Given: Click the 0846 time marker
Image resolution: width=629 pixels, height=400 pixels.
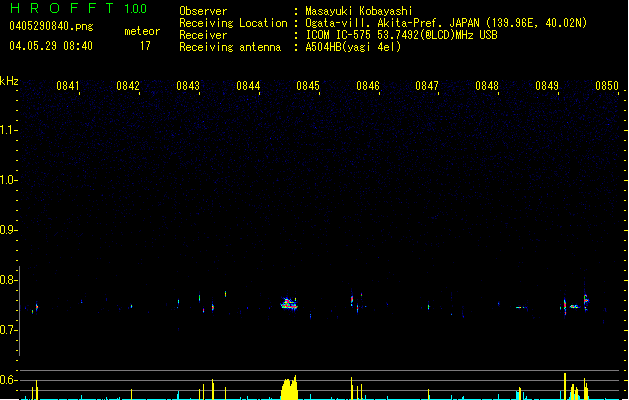Looking at the screenshot, I should point(368,86).
